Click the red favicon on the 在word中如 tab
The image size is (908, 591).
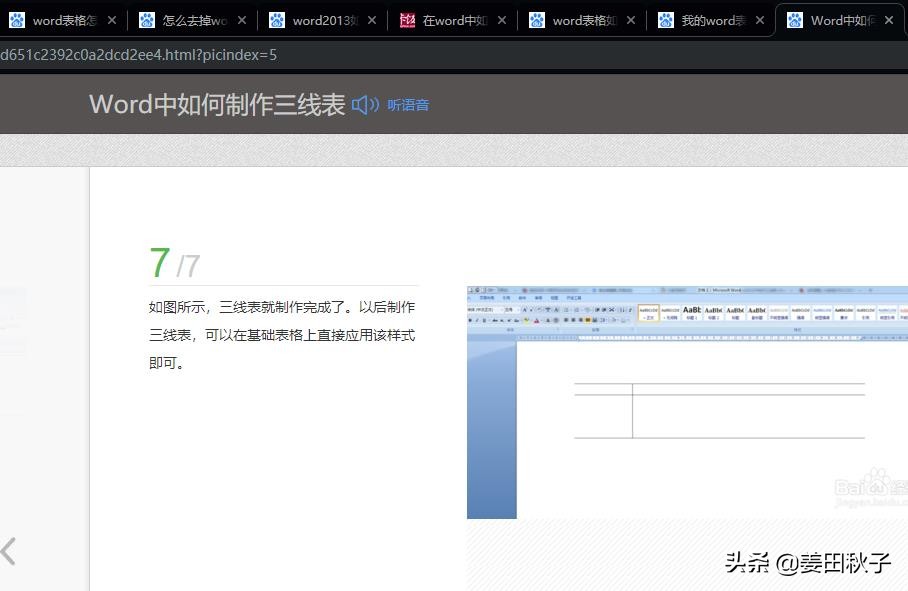405,19
